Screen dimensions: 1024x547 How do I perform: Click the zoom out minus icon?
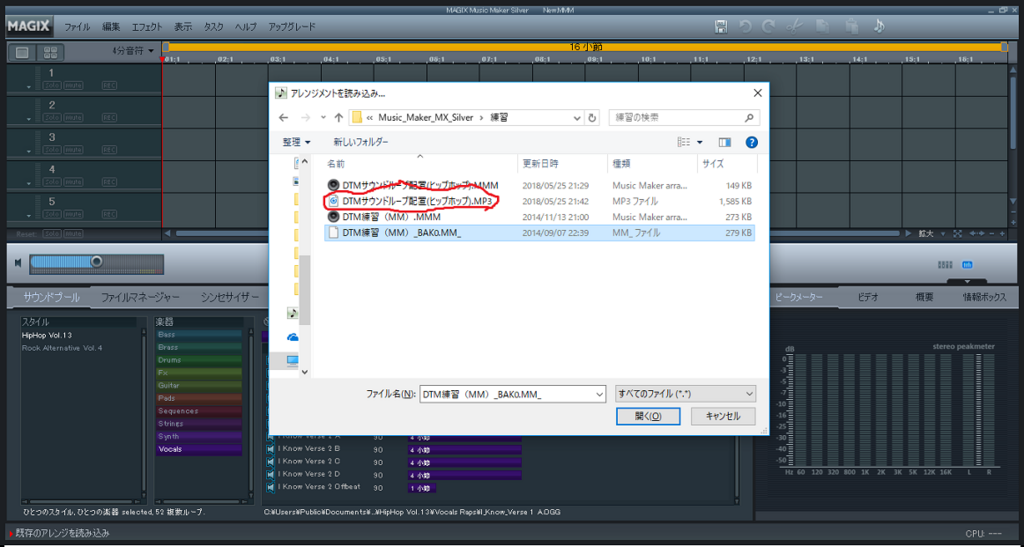click(992, 234)
